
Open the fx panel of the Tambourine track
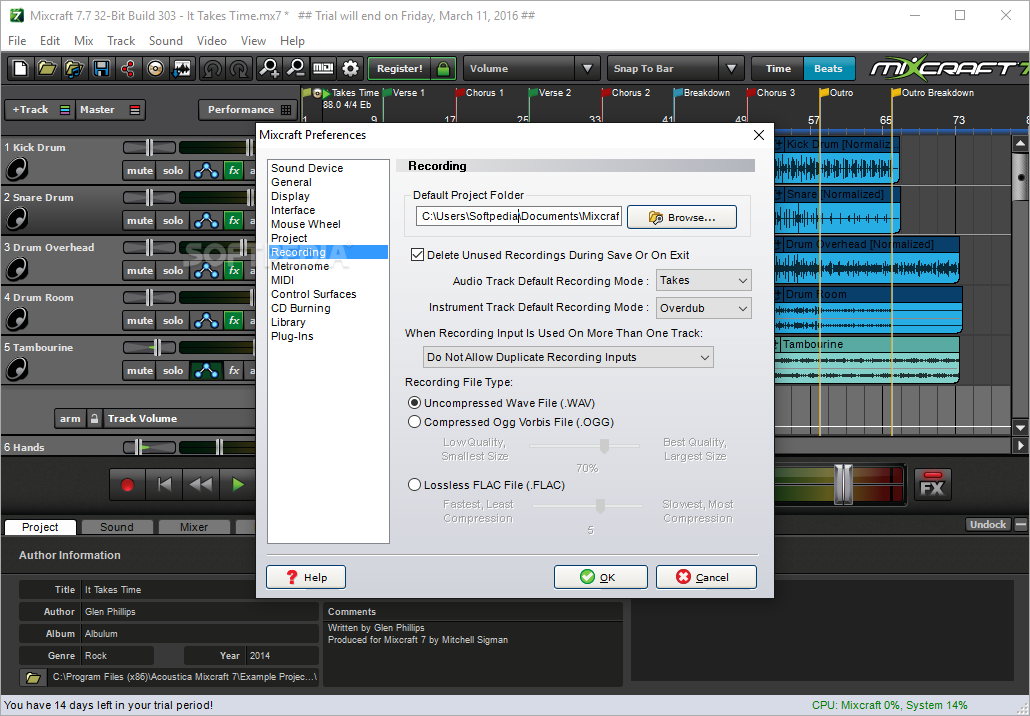pyautogui.click(x=234, y=370)
